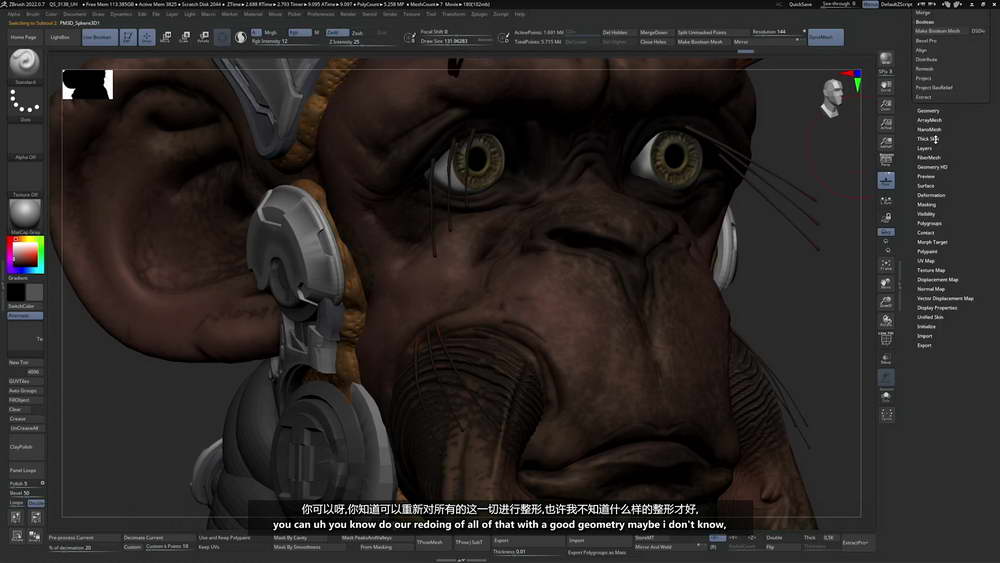
Task: Click the Ghost icon on right shelf
Action: pos(886,377)
